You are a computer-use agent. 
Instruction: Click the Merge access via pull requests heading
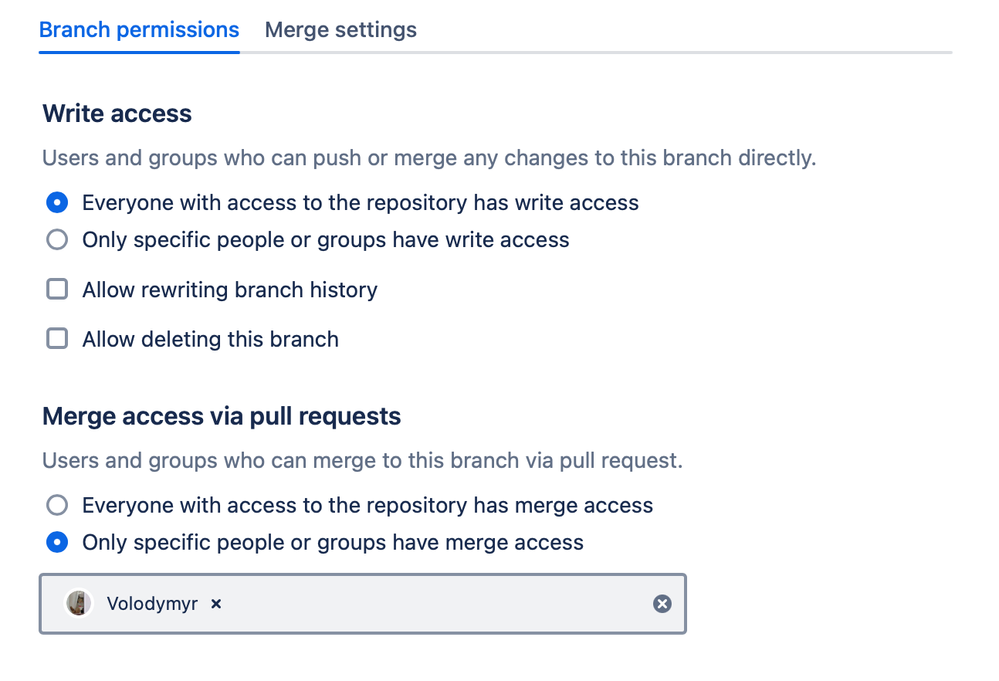click(221, 417)
